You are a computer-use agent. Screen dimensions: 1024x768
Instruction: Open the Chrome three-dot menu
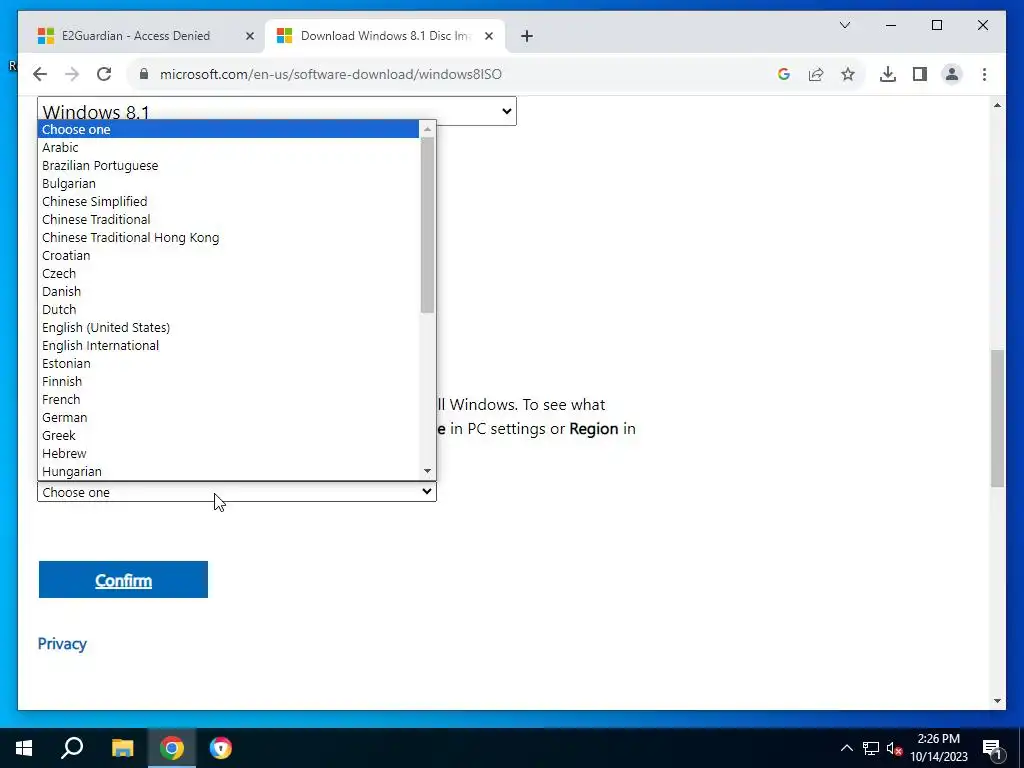point(984,74)
